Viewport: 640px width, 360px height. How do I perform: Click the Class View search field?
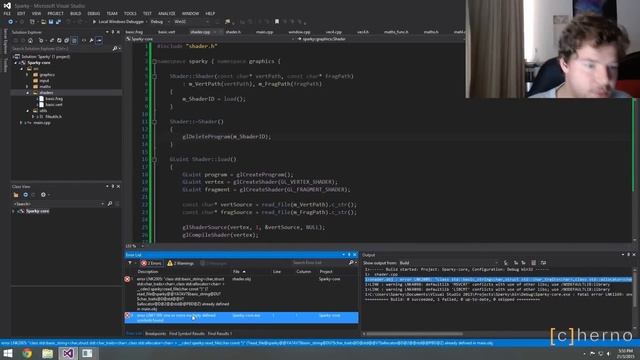pos(57,204)
